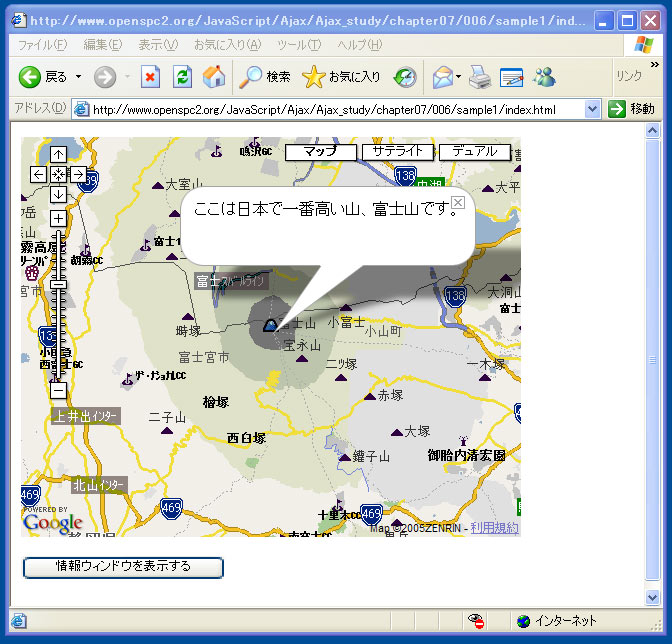Click the Stop loading page icon
This screenshot has height=644, width=672.
coord(150,77)
